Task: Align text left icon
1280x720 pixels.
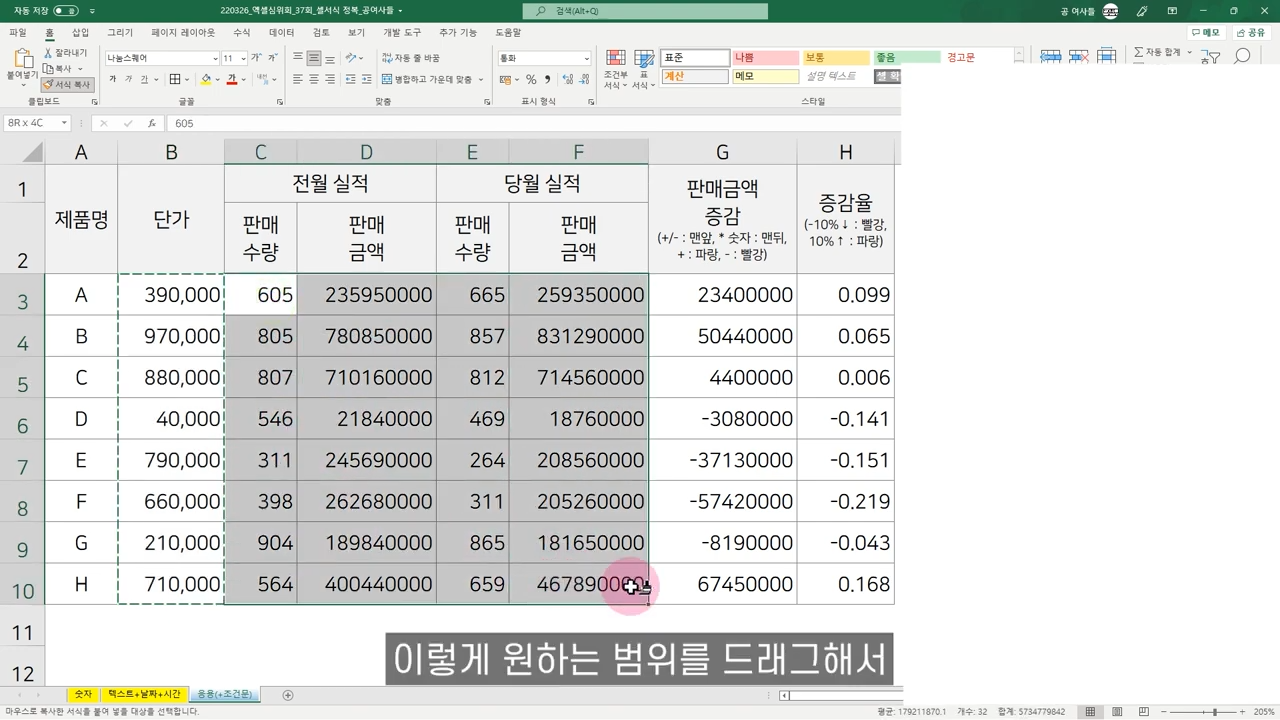Action: click(x=298, y=79)
